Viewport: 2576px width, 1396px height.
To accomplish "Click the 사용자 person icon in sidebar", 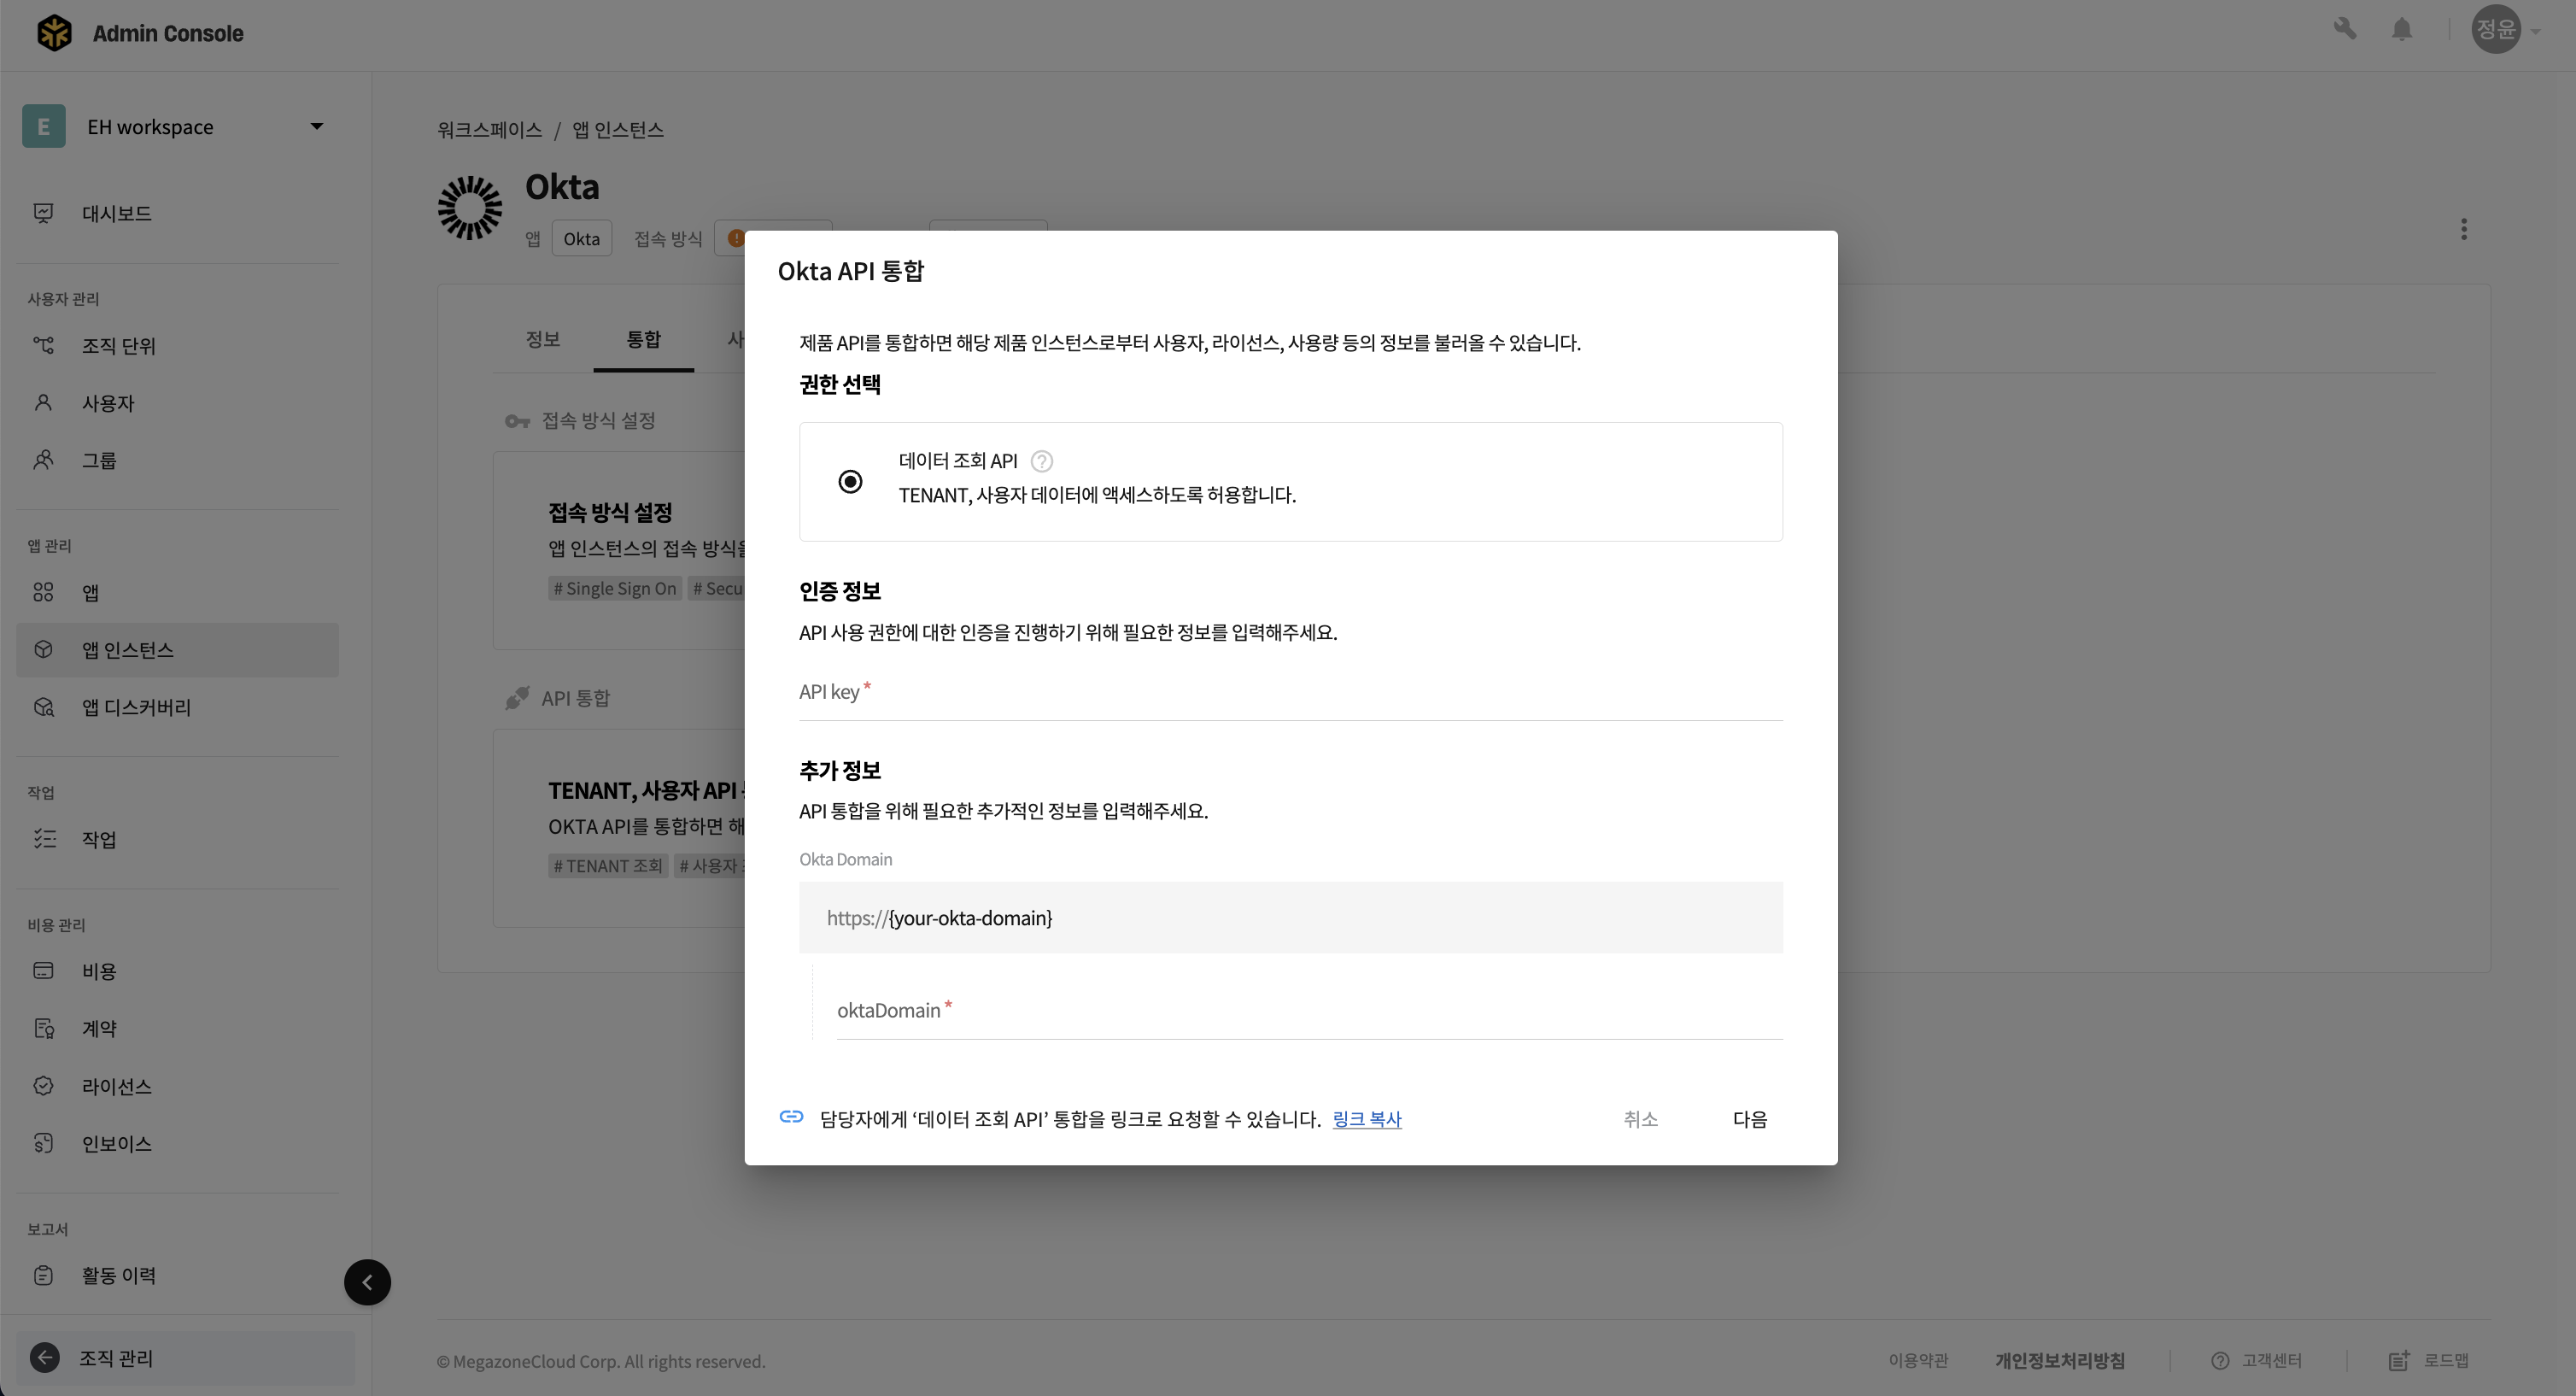I will point(43,403).
